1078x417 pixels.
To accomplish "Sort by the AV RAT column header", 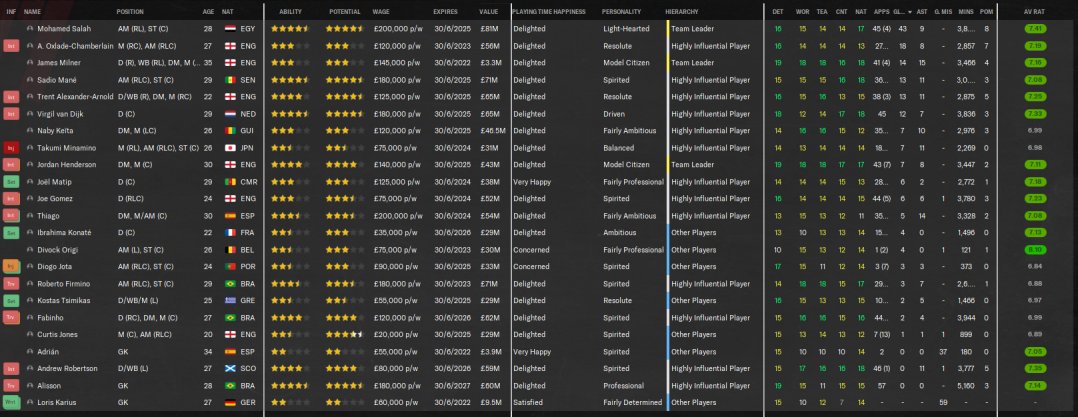I will pyautogui.click(x=1035, y=12).
